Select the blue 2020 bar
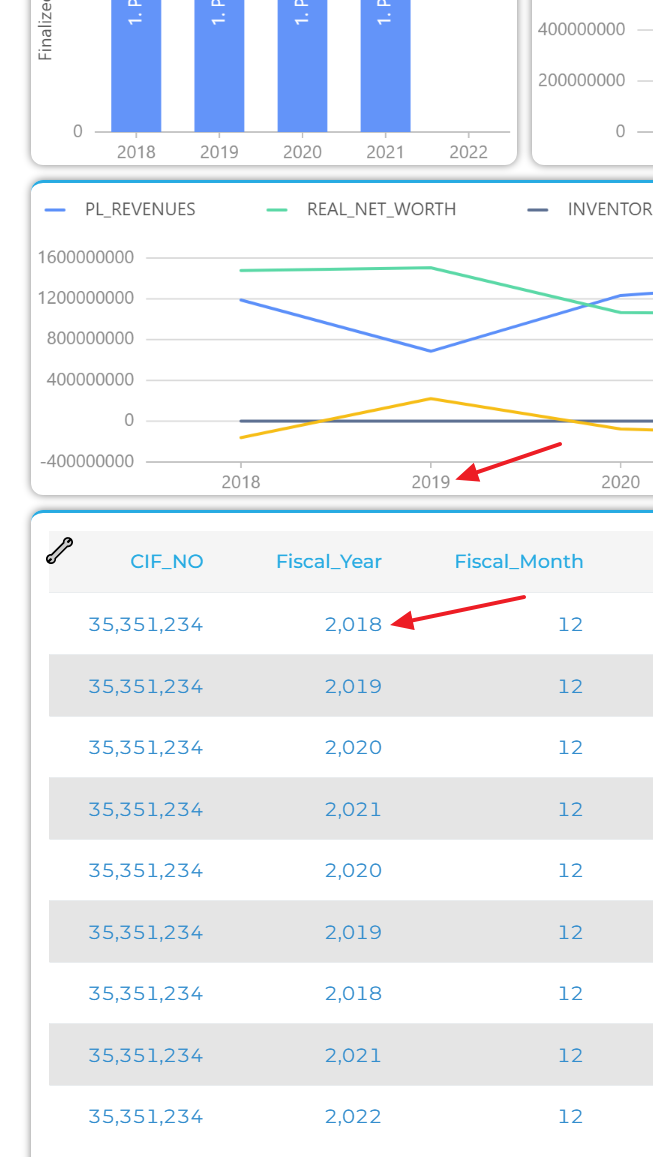Image resolution: width=653 pixels, height=1157 pixels. coord(303,66)
